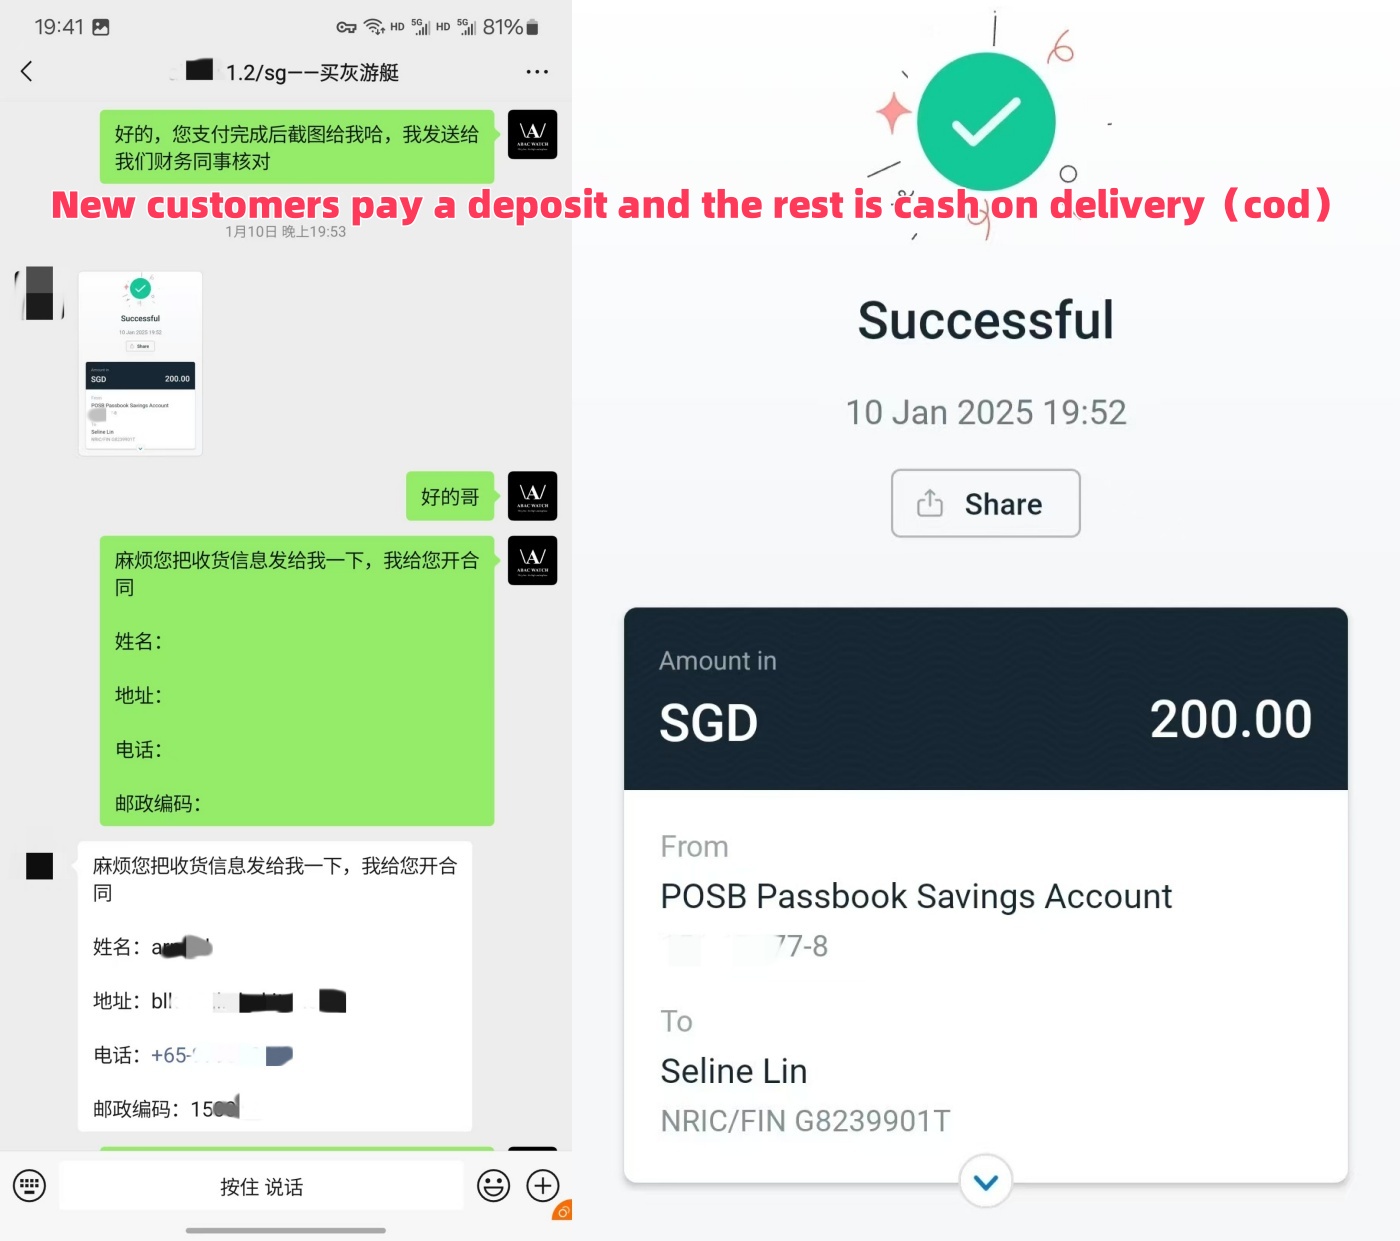1400x1241 pixels.
Task: Tap the share icon in Share button
Action: point(930,503)
